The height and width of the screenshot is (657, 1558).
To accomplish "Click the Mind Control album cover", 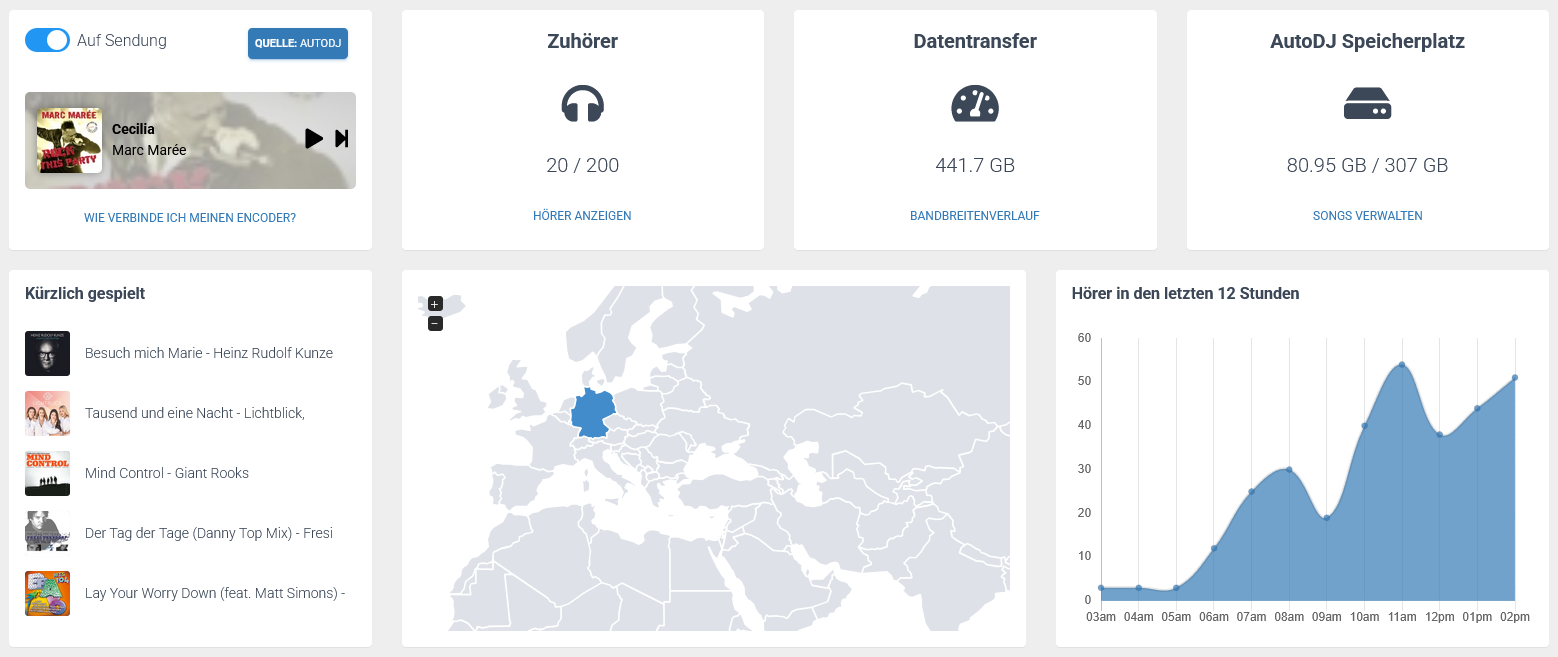I will click(x=47, y=473).
